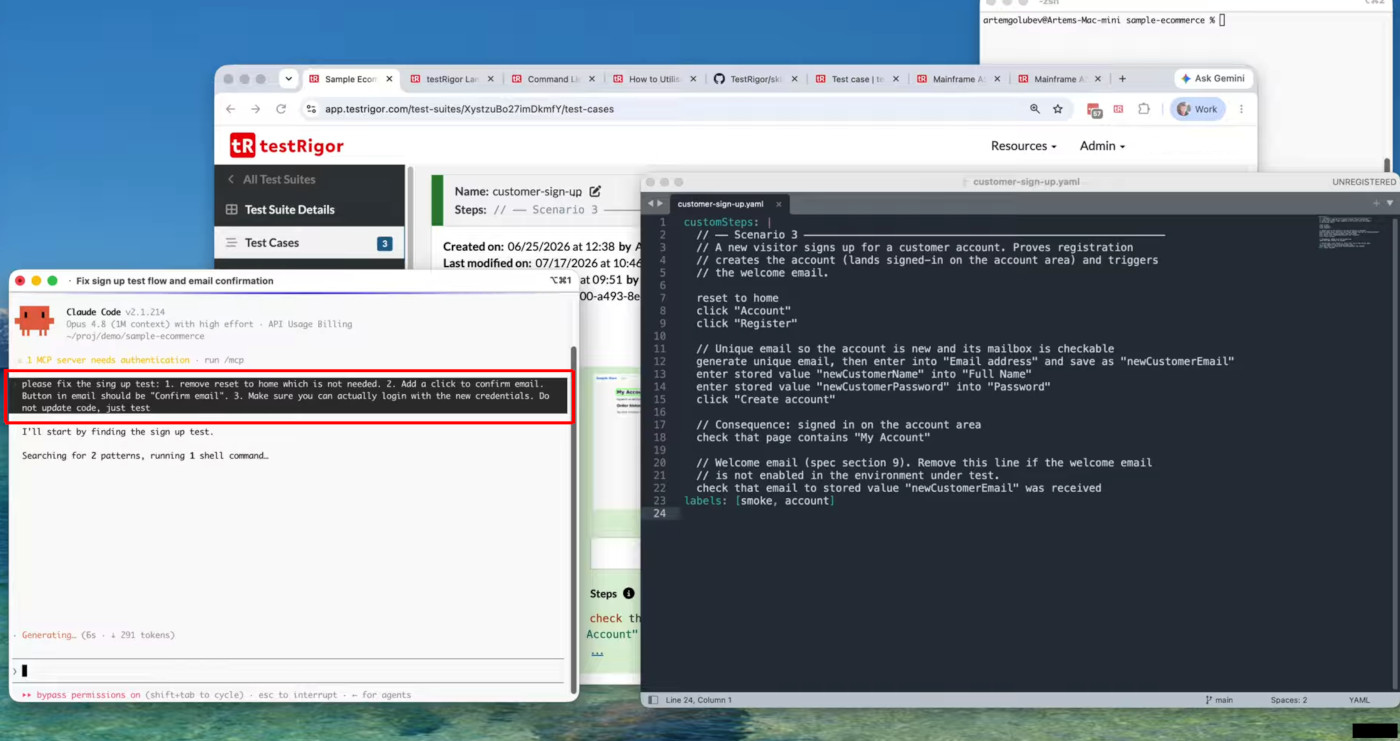
Task: Open Chrome three-dot menu
Action: tap(1241, 109)
